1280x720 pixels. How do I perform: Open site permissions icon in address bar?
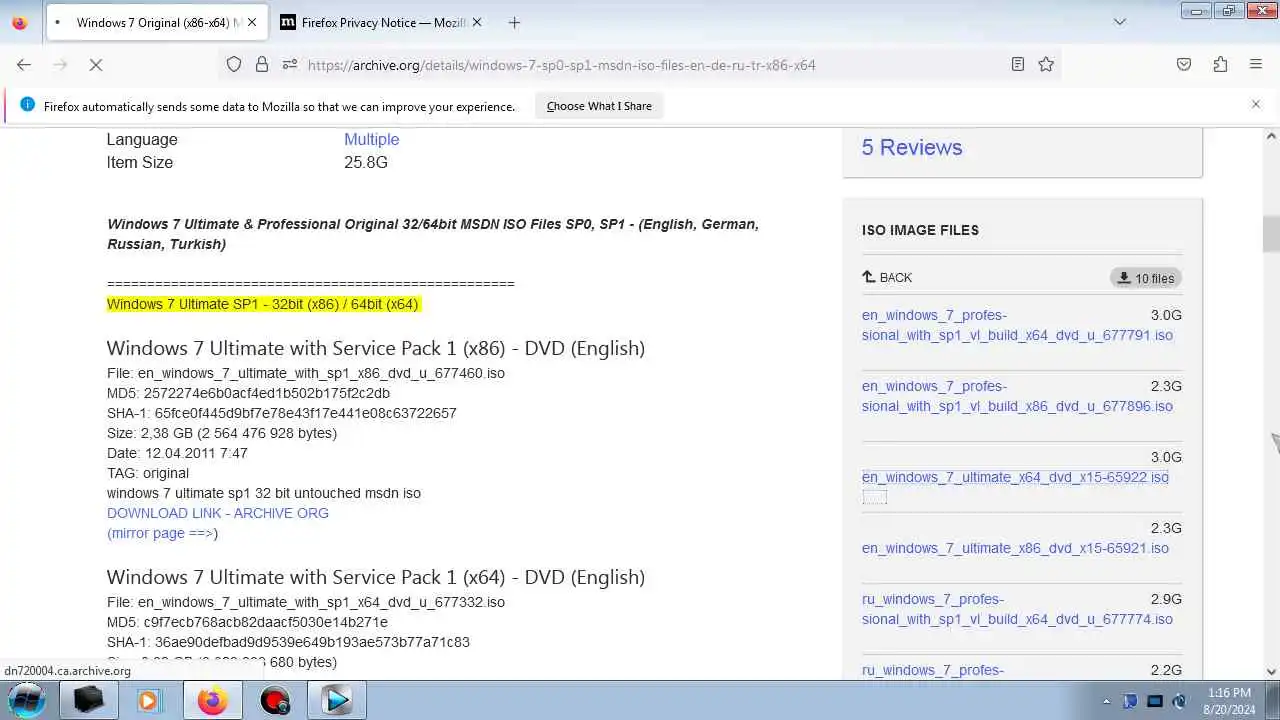point(290,64)
